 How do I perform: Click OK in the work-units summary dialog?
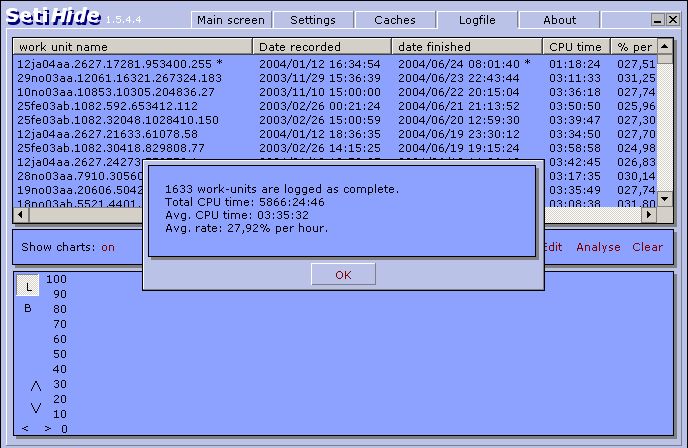pos(343,275)
